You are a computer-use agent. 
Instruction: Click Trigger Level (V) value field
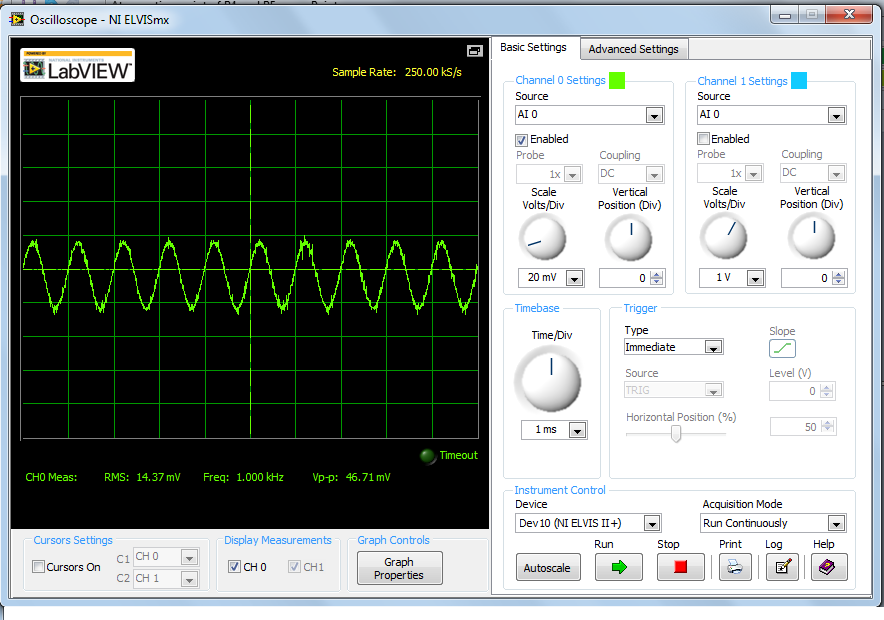pos(795,391)
